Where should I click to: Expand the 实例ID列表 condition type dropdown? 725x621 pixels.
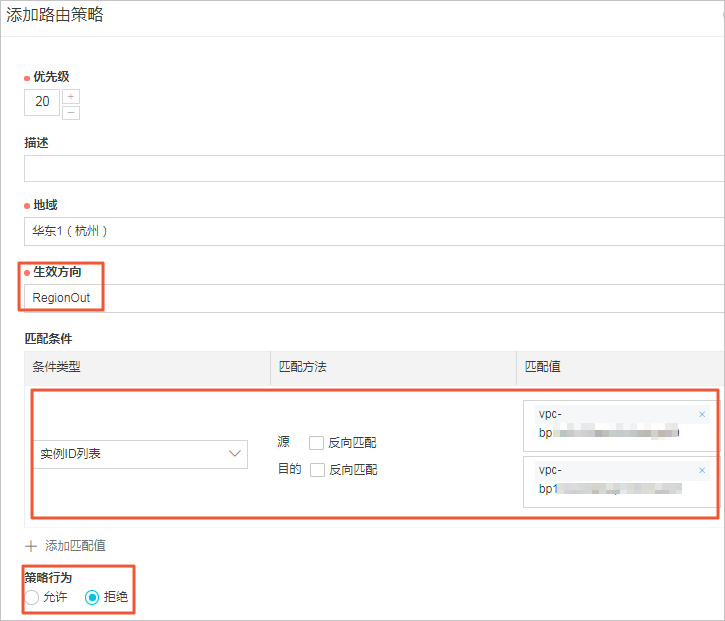pyautogui.click(x=141, y=454)
